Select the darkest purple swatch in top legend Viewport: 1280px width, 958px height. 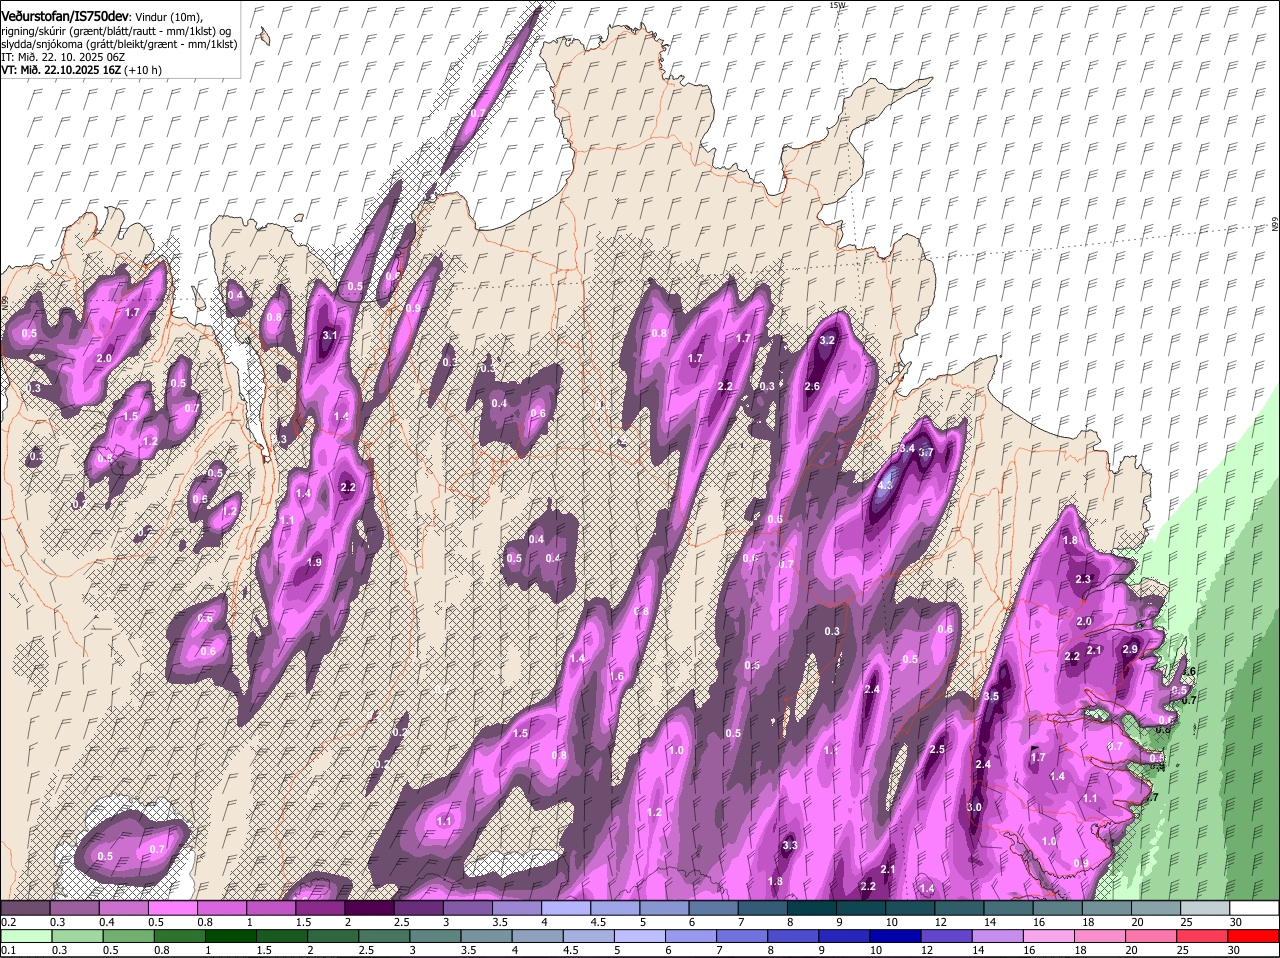click(368, 908)
